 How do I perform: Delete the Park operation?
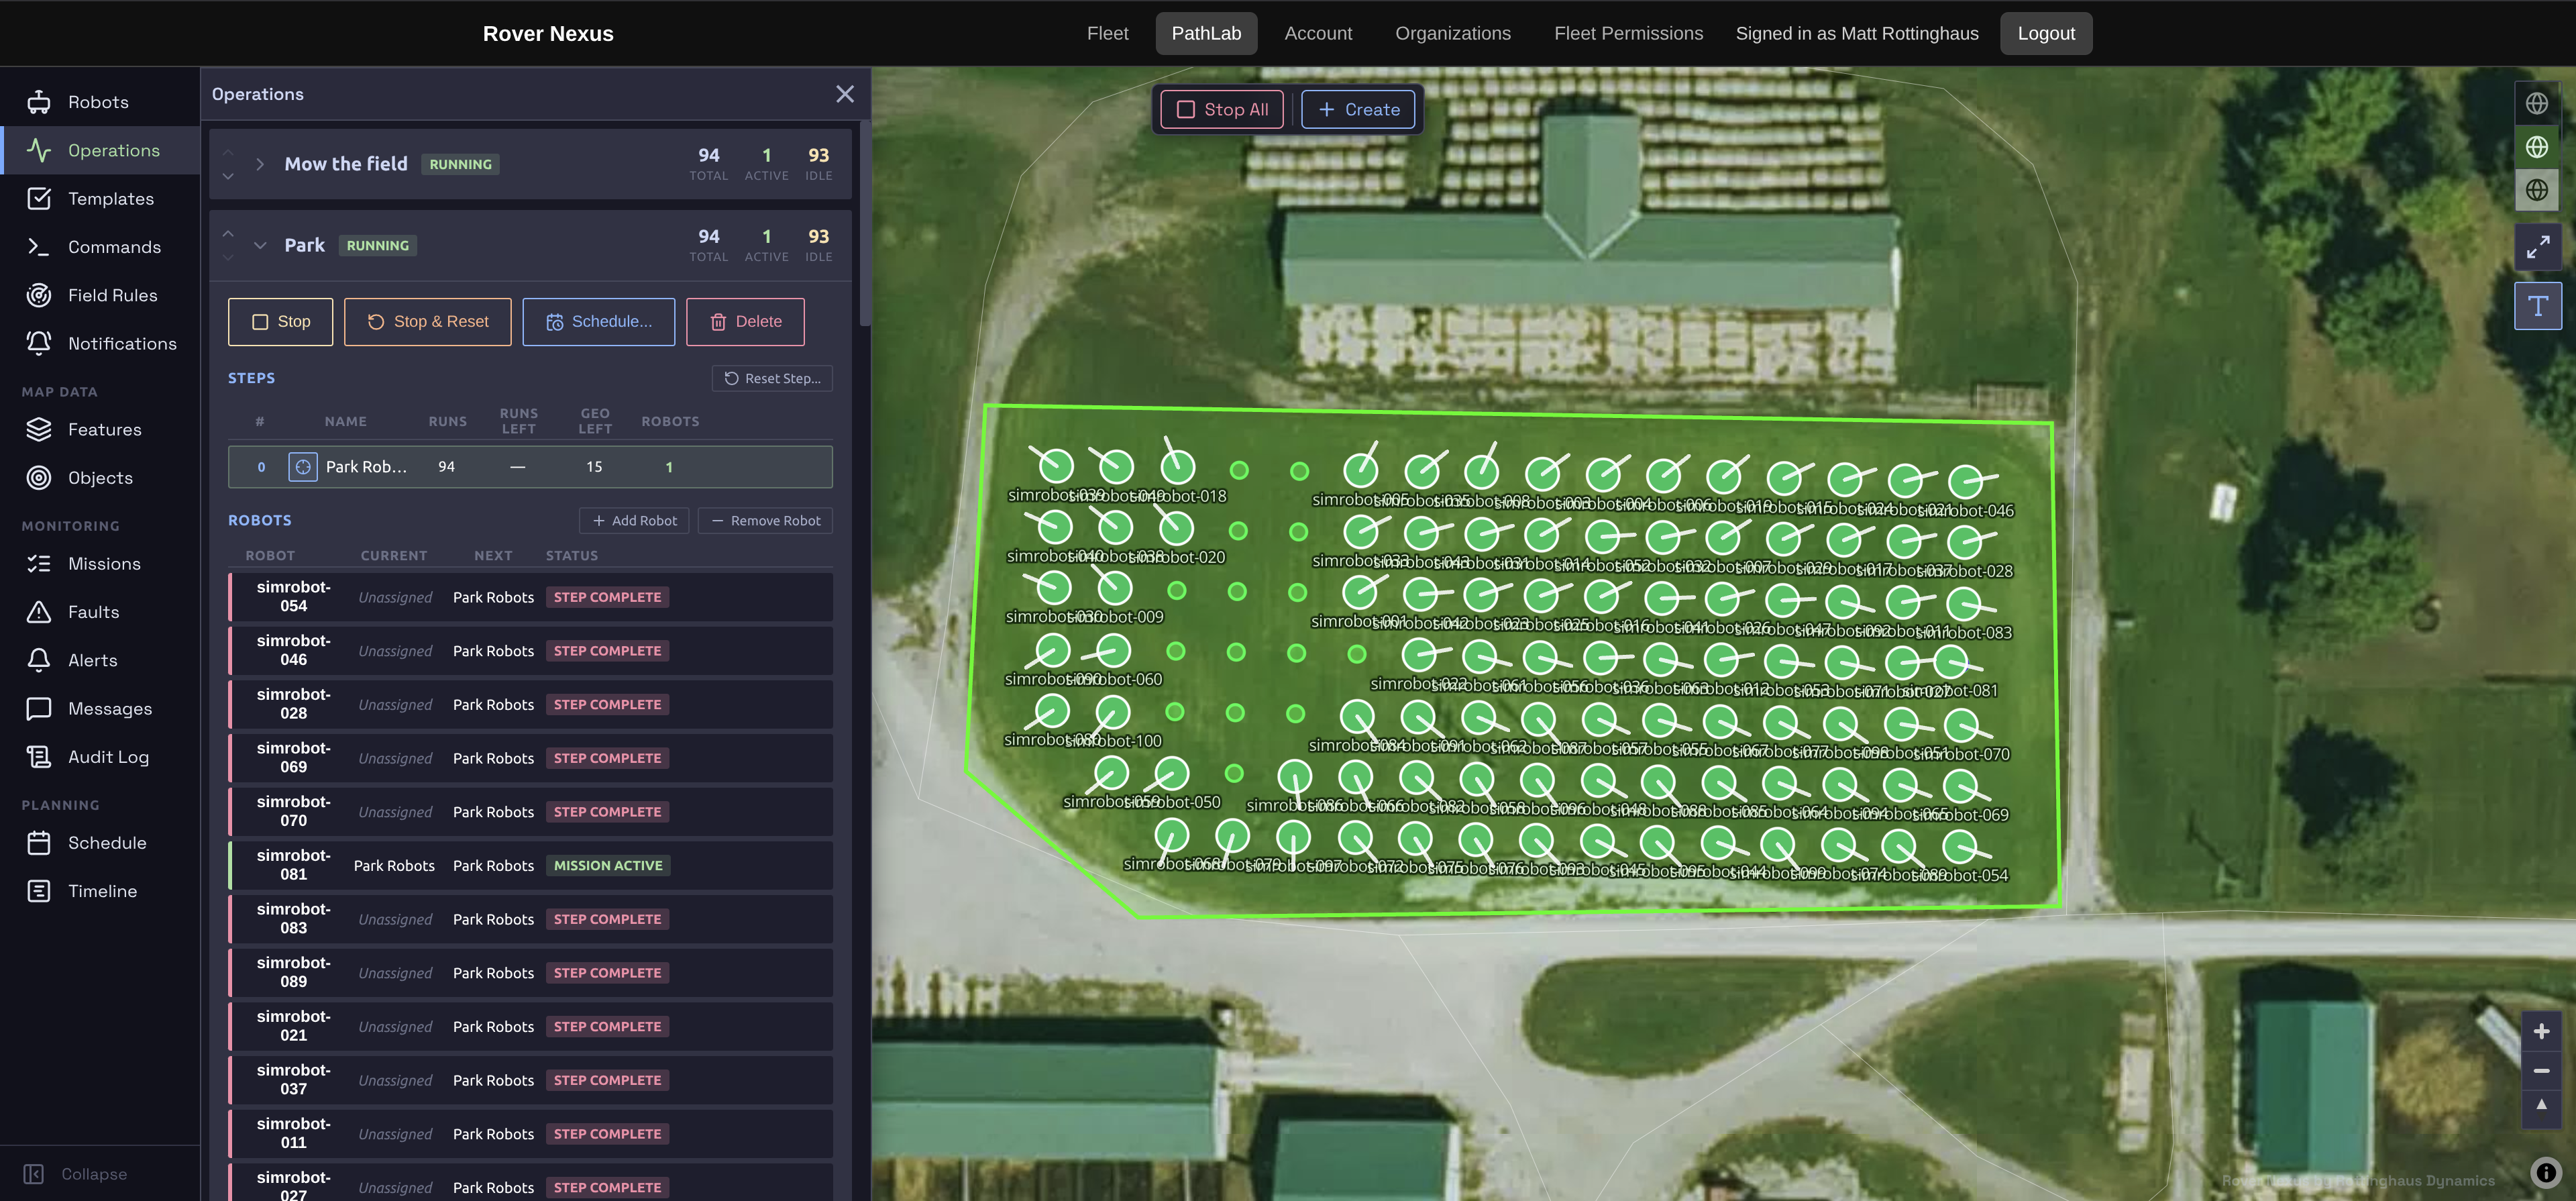(x=745, y=322)
